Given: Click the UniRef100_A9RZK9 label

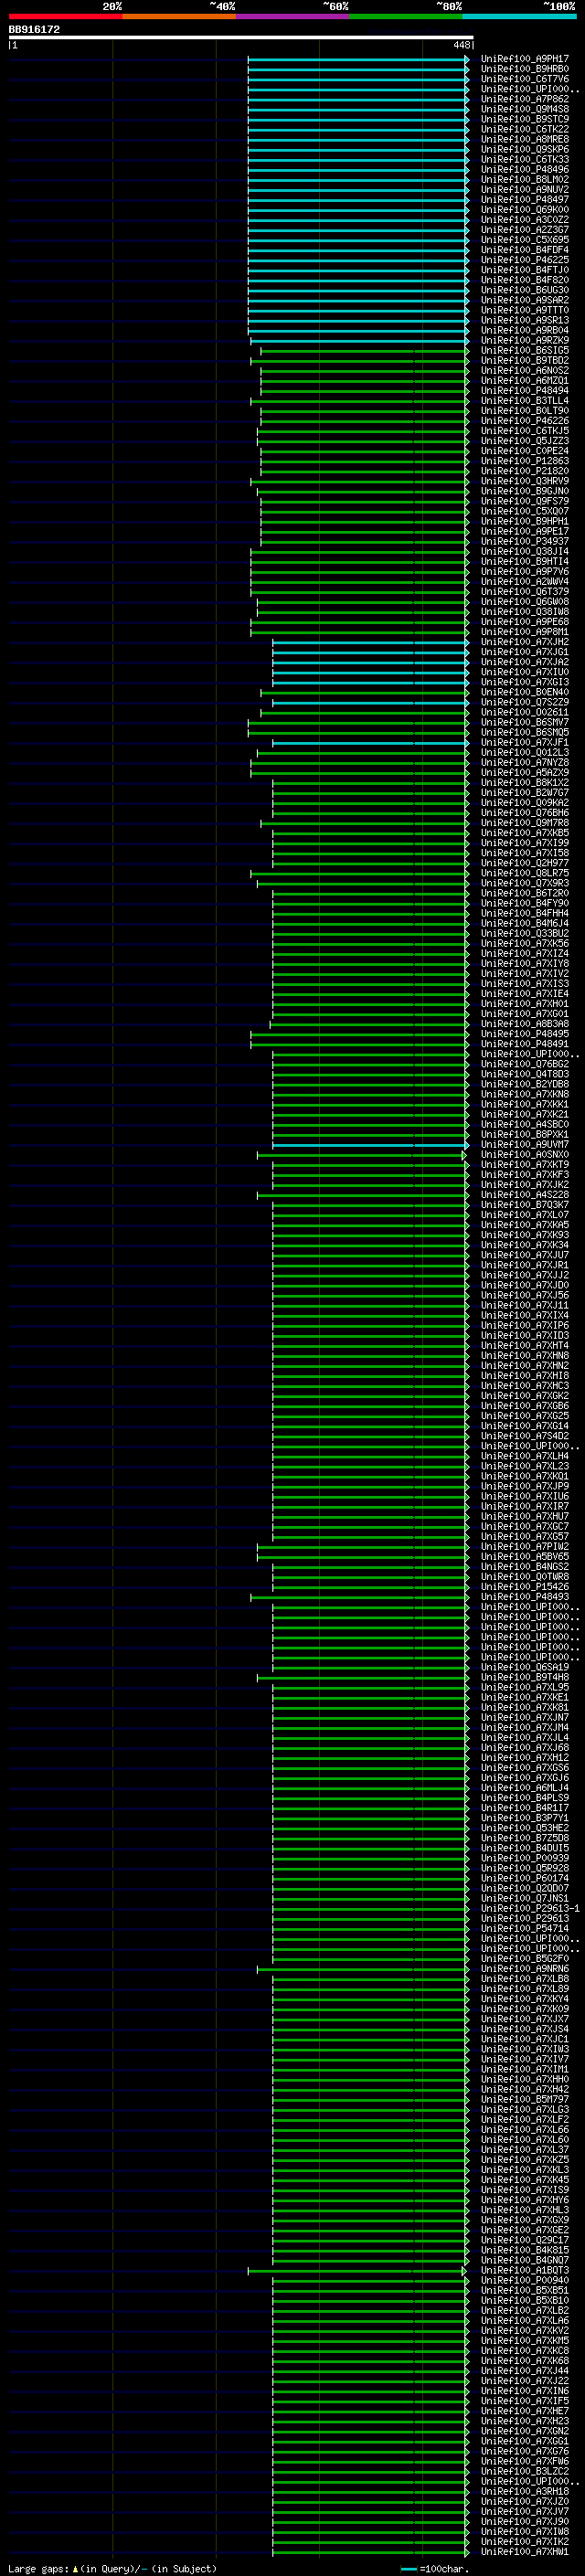Looking at the screenshot, I should click(x=525, y=340).
